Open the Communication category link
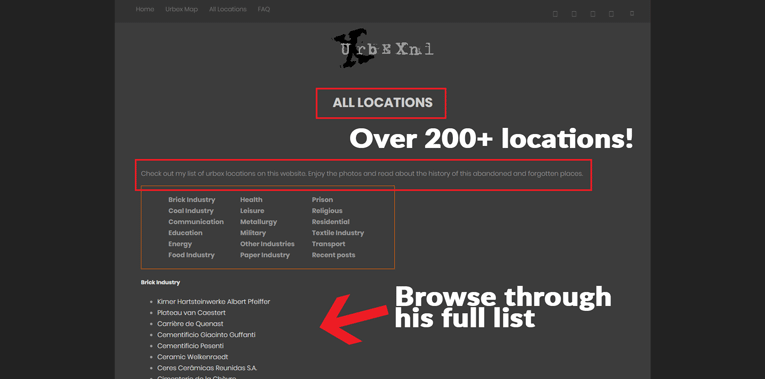This screenshot has height=379, width=765. pos(196,222)
